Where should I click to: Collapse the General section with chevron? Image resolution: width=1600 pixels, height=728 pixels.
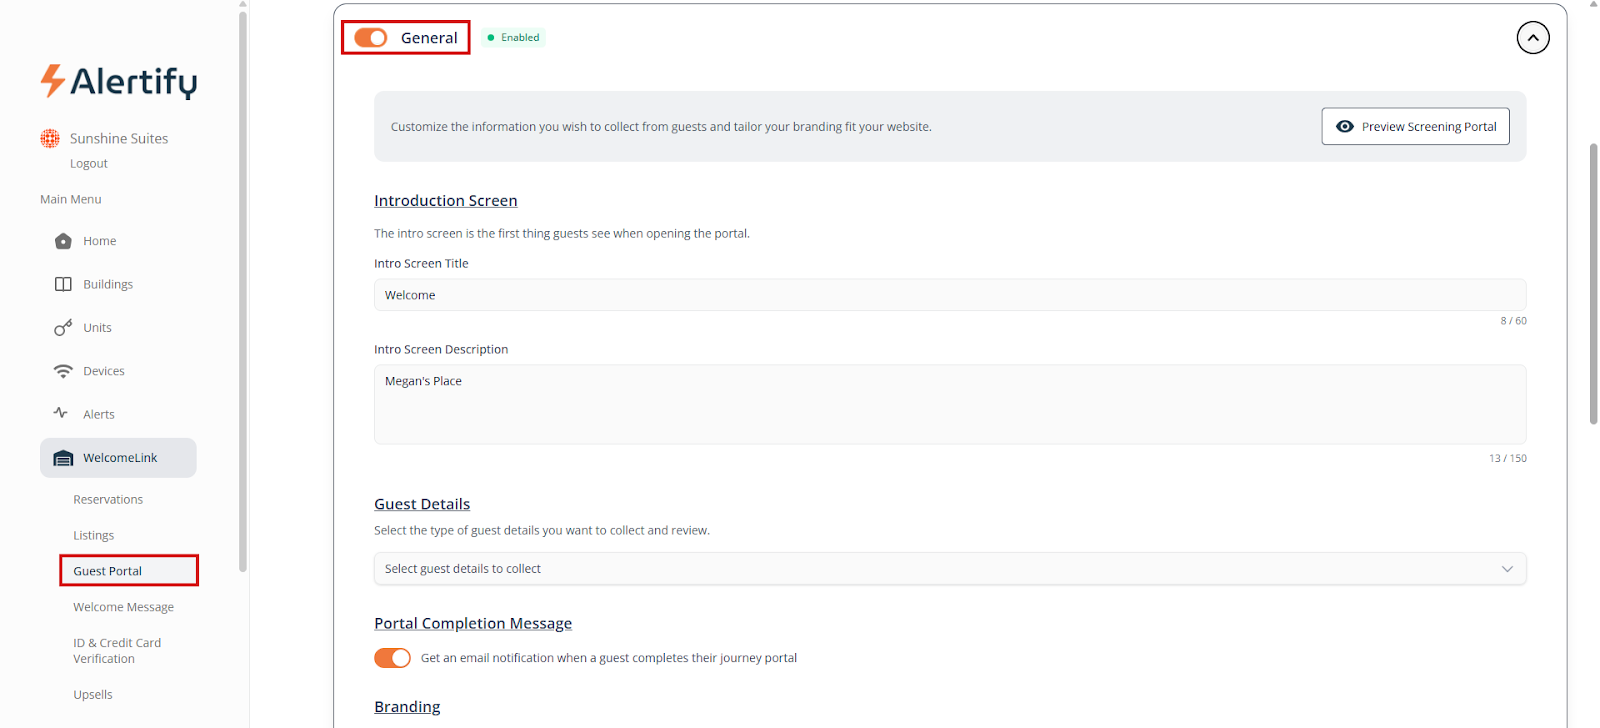1532,38
